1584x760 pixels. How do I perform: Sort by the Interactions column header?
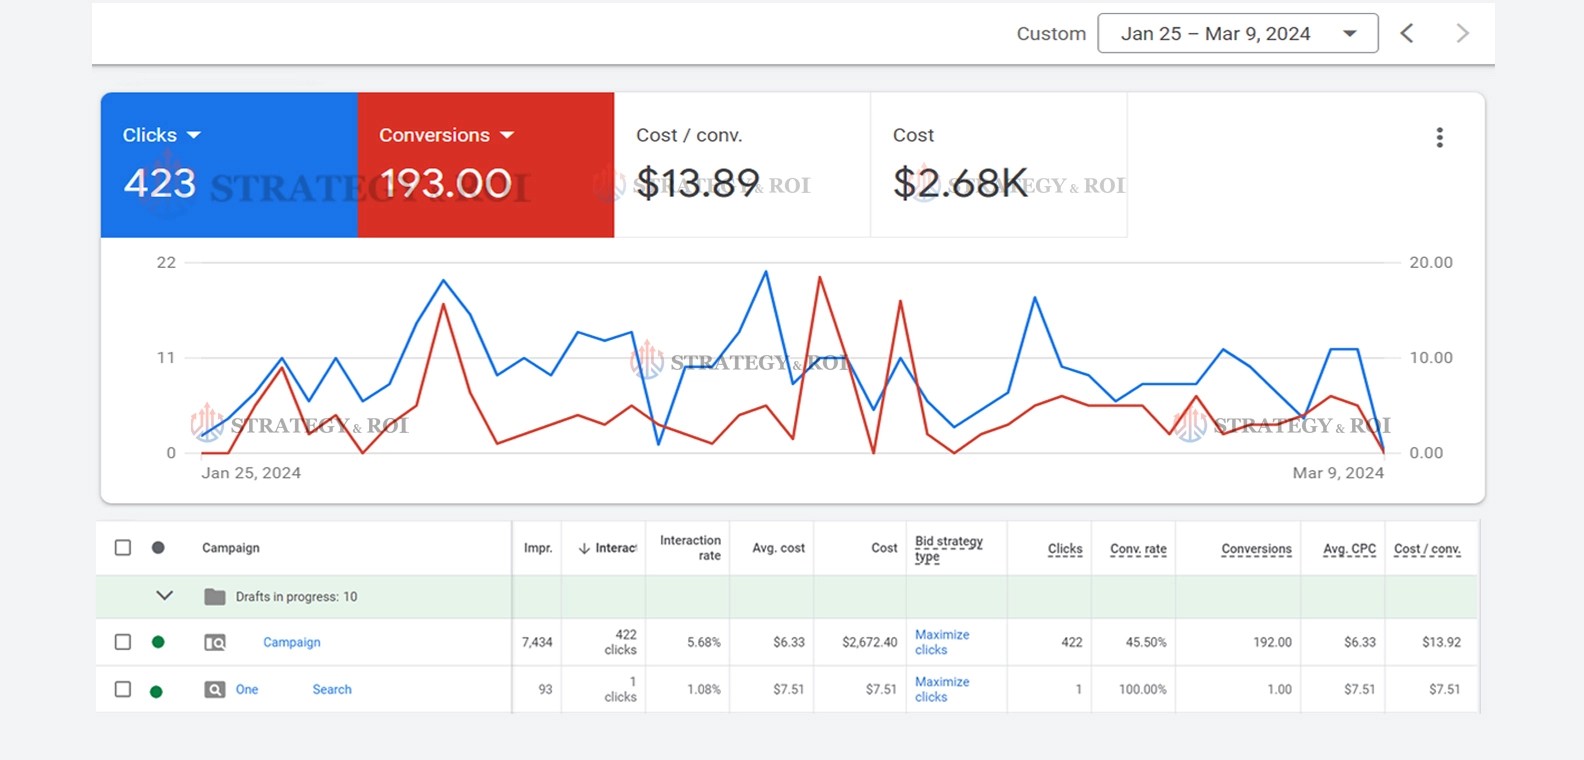[x=608, y=548]
